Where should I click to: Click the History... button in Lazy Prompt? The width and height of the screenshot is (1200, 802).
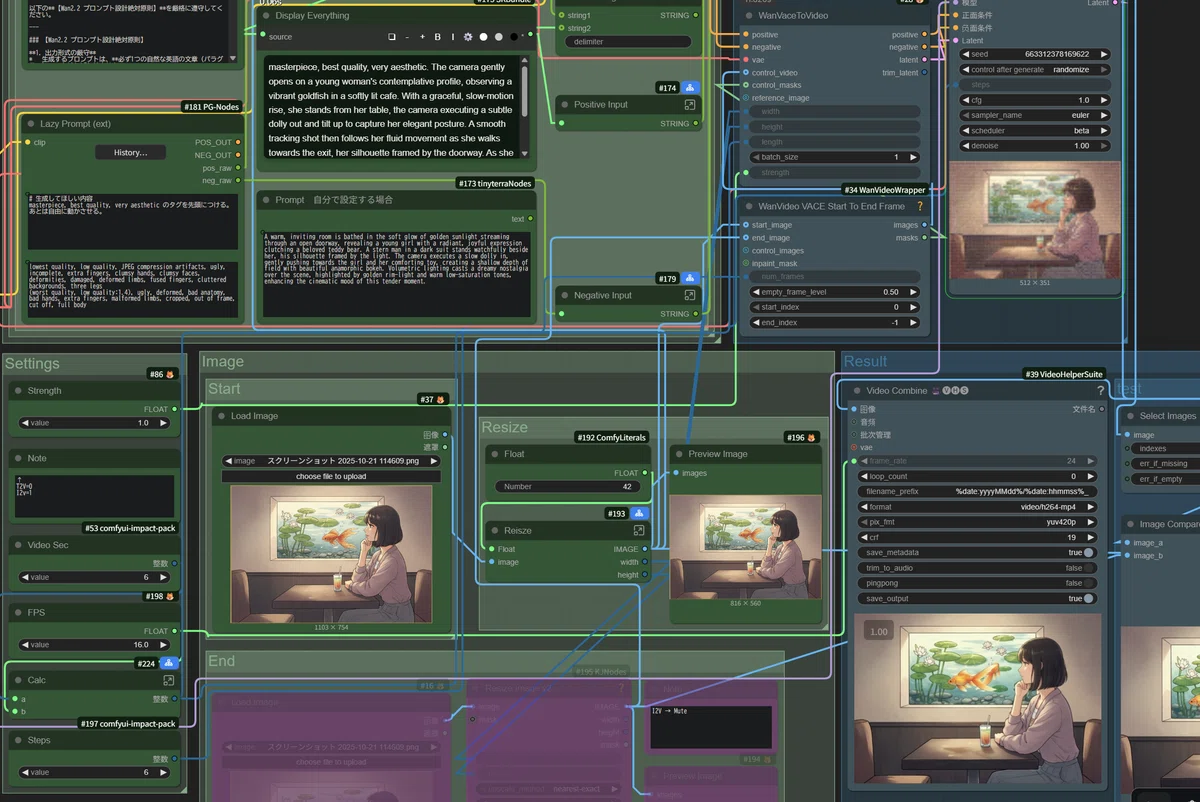click(131, 152)
